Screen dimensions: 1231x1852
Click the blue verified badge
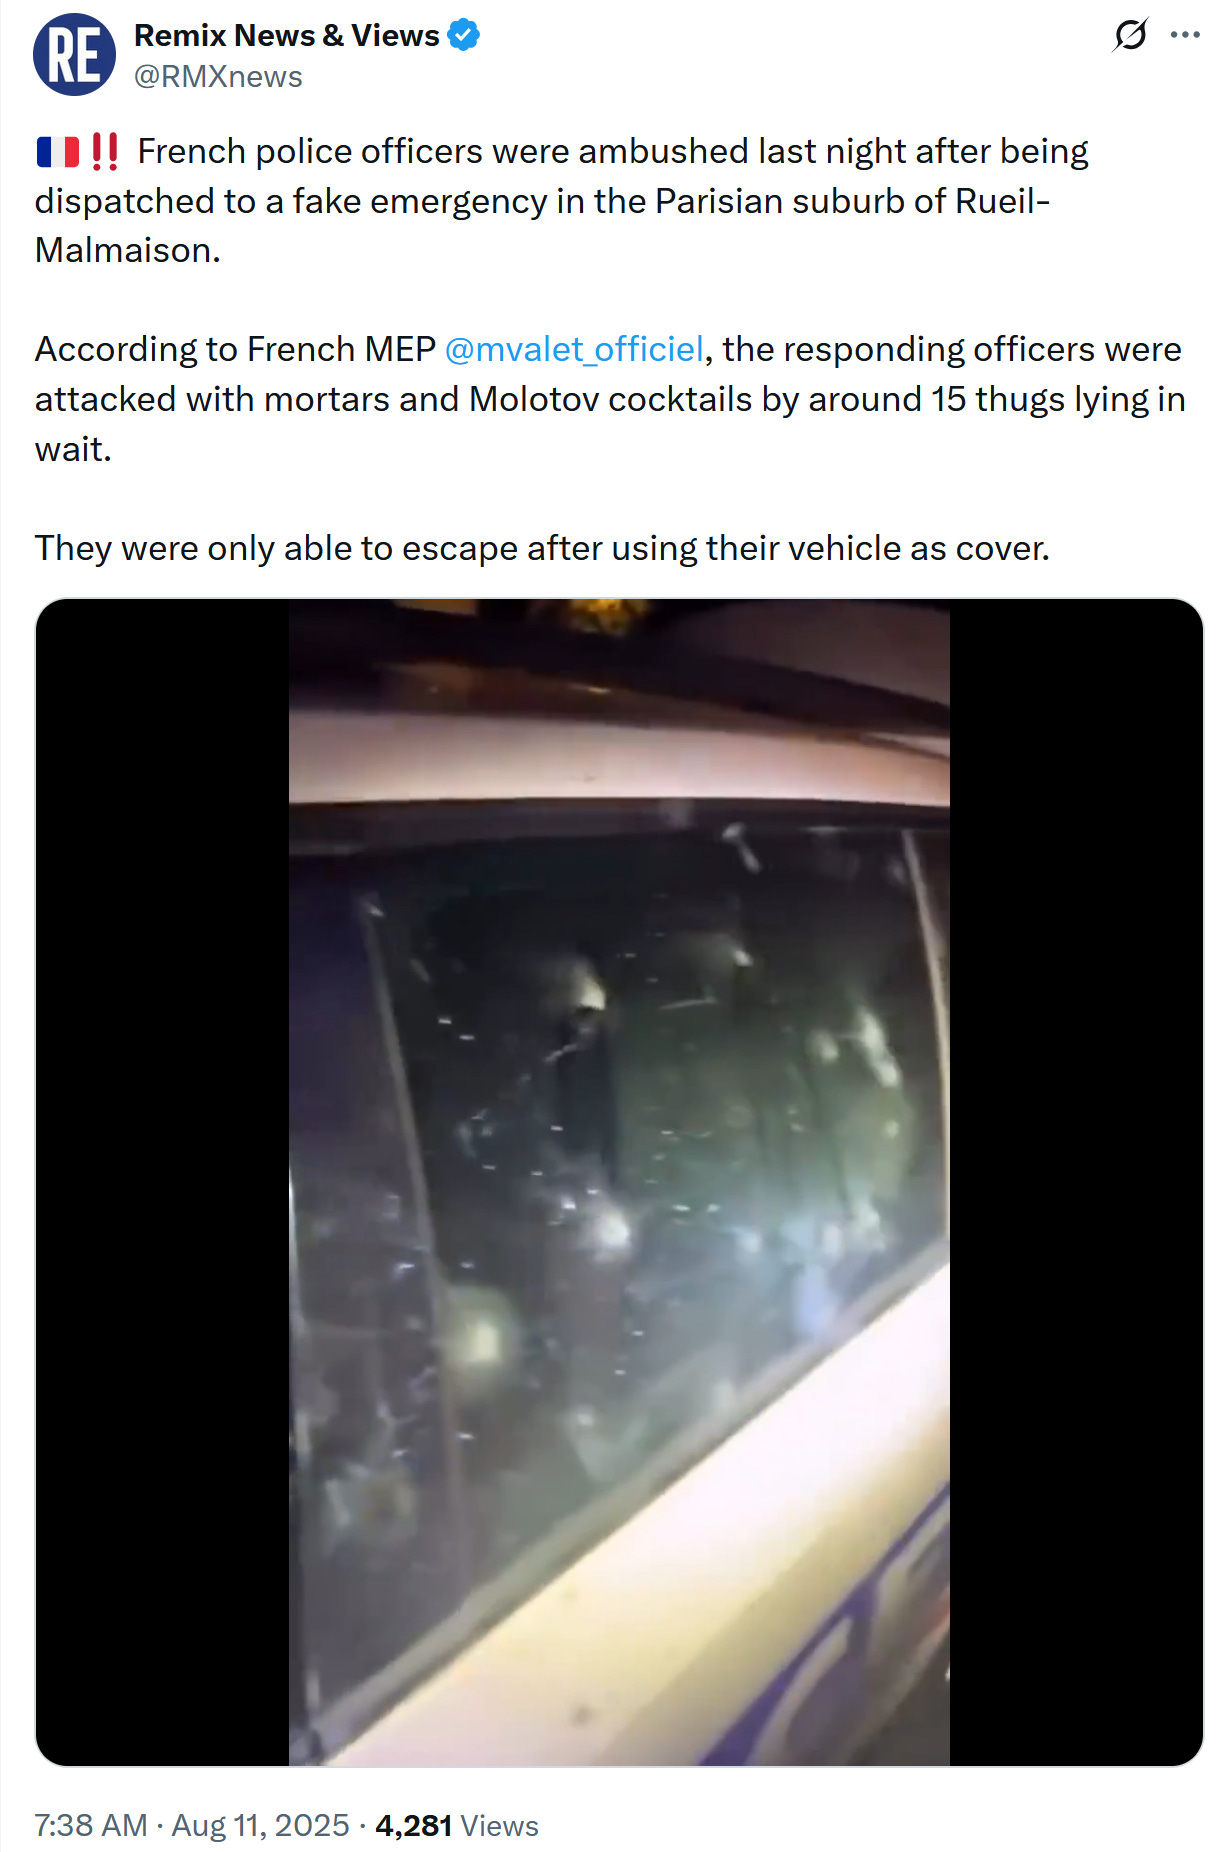464,36
